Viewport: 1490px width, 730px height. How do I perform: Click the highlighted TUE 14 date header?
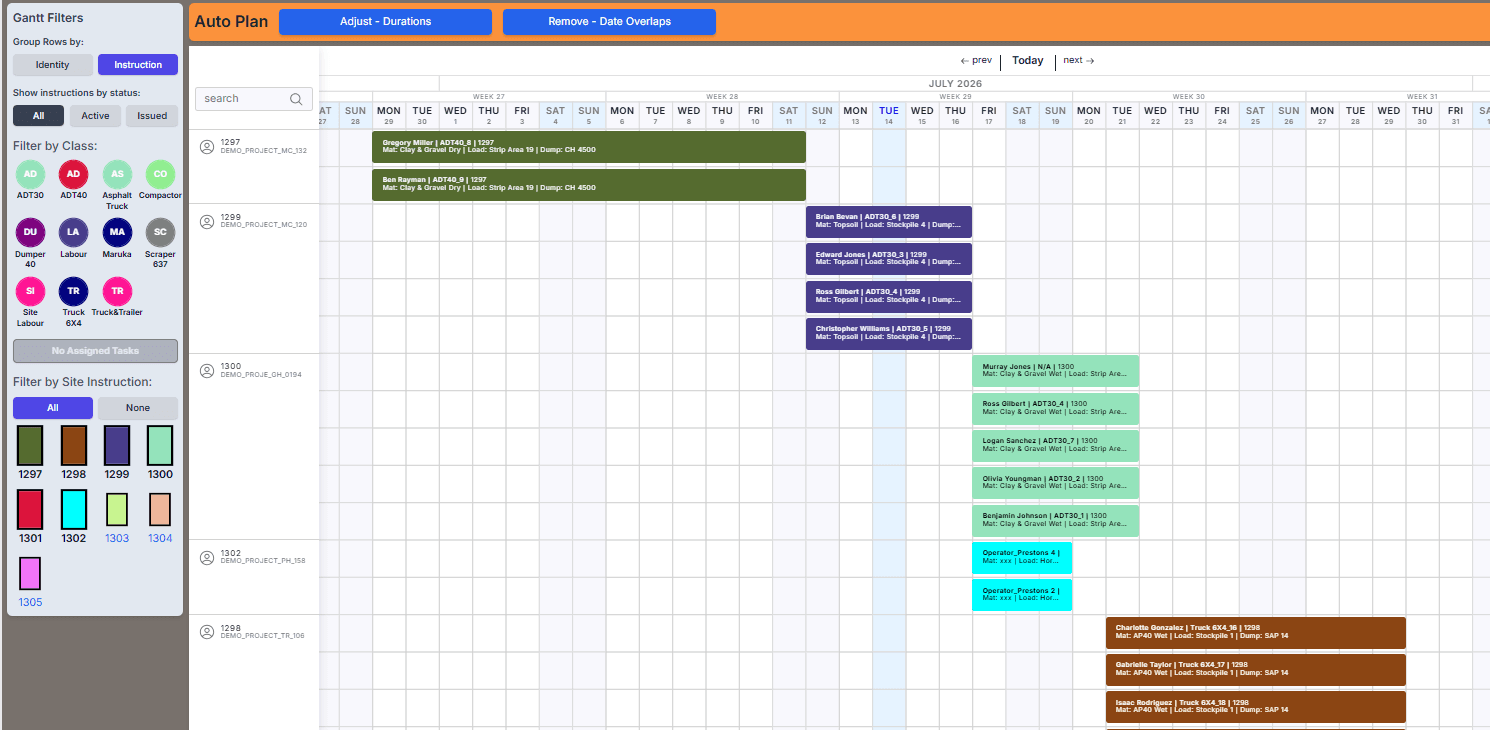tap(889, 115)
